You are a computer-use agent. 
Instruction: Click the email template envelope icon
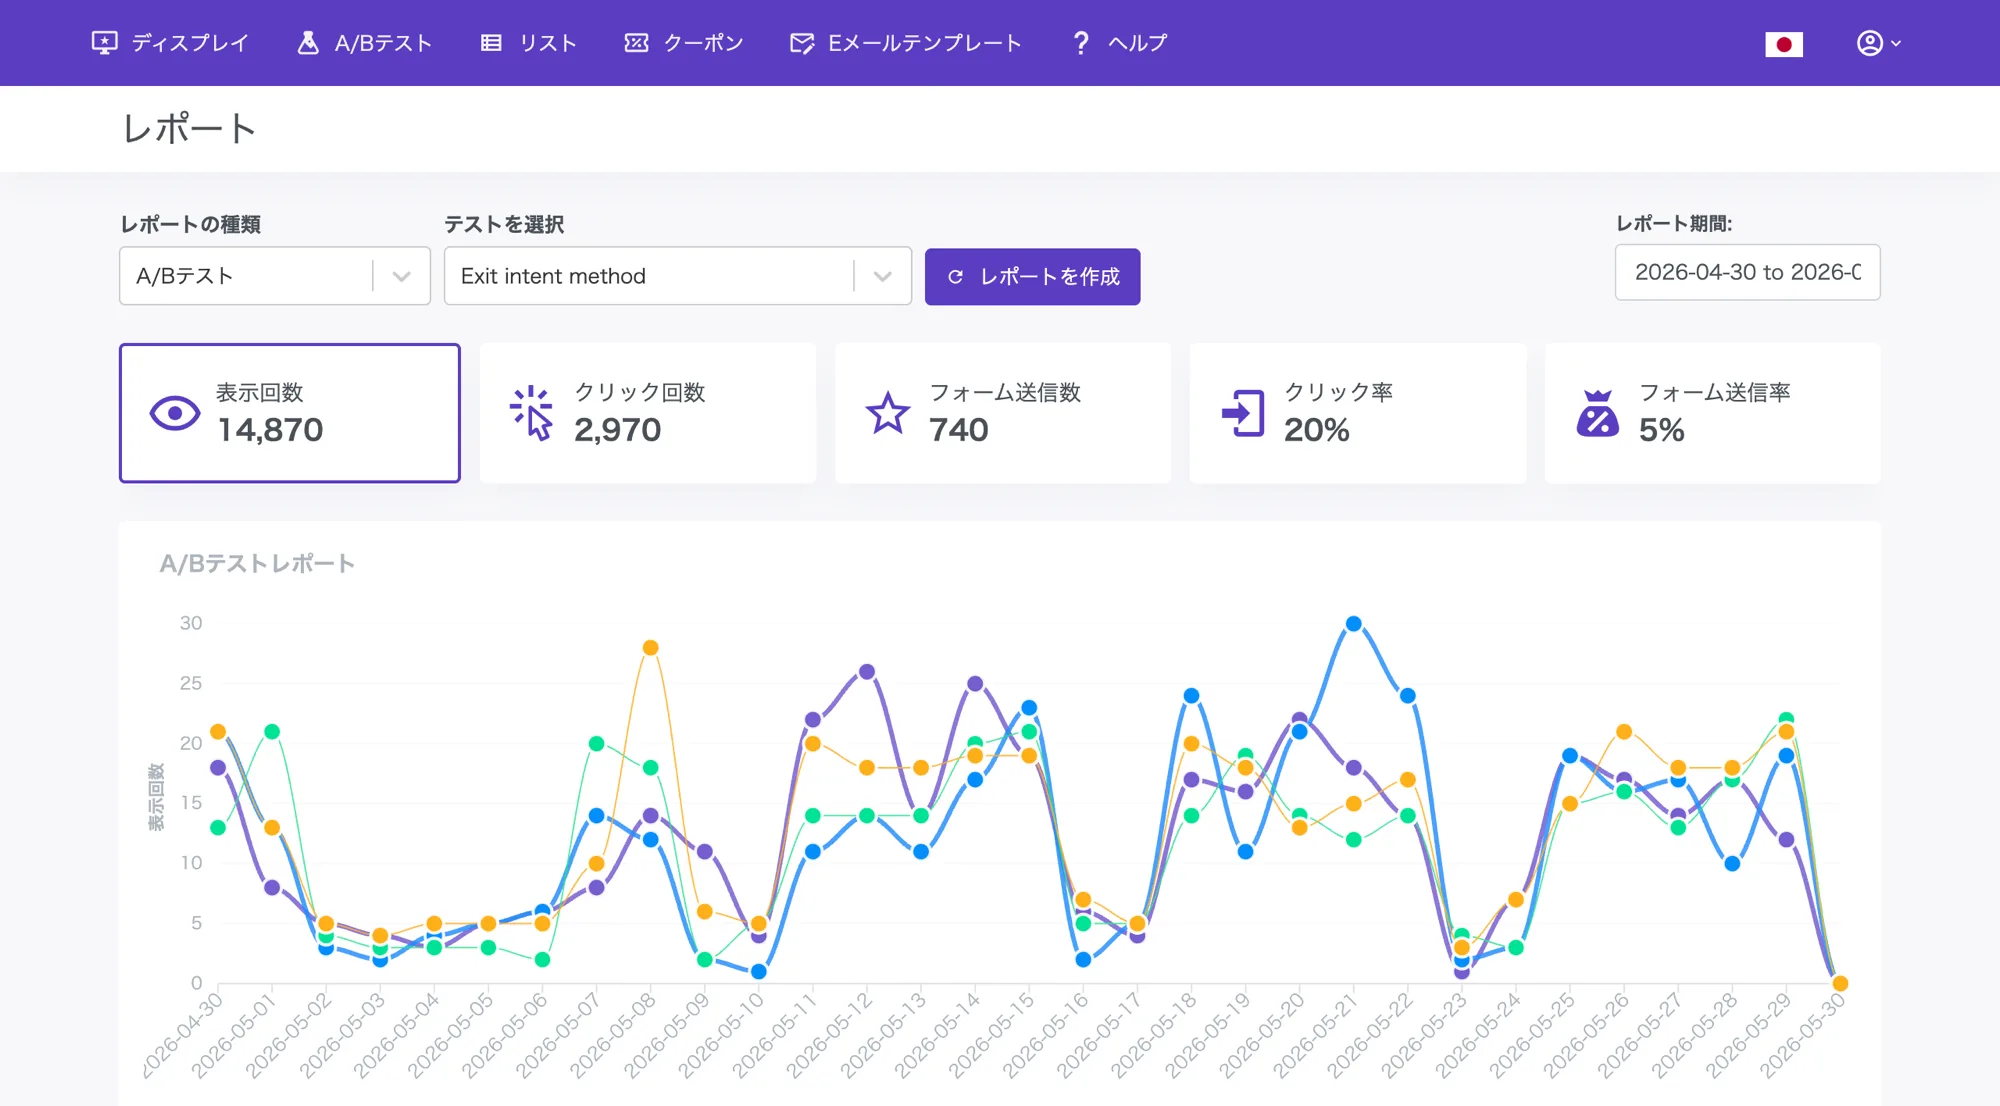point(801,43)
